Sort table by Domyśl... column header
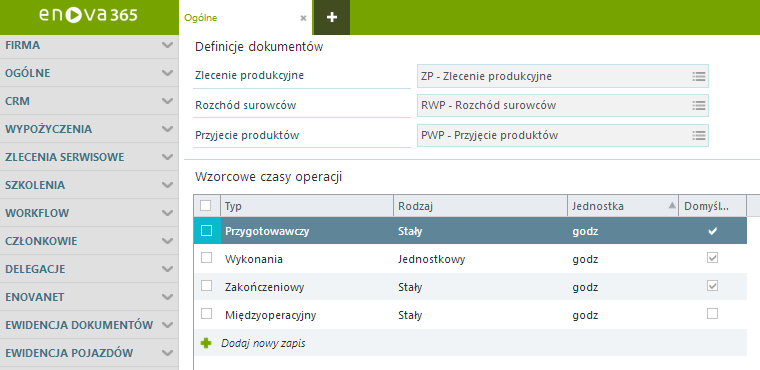 (x=712, y=206)
